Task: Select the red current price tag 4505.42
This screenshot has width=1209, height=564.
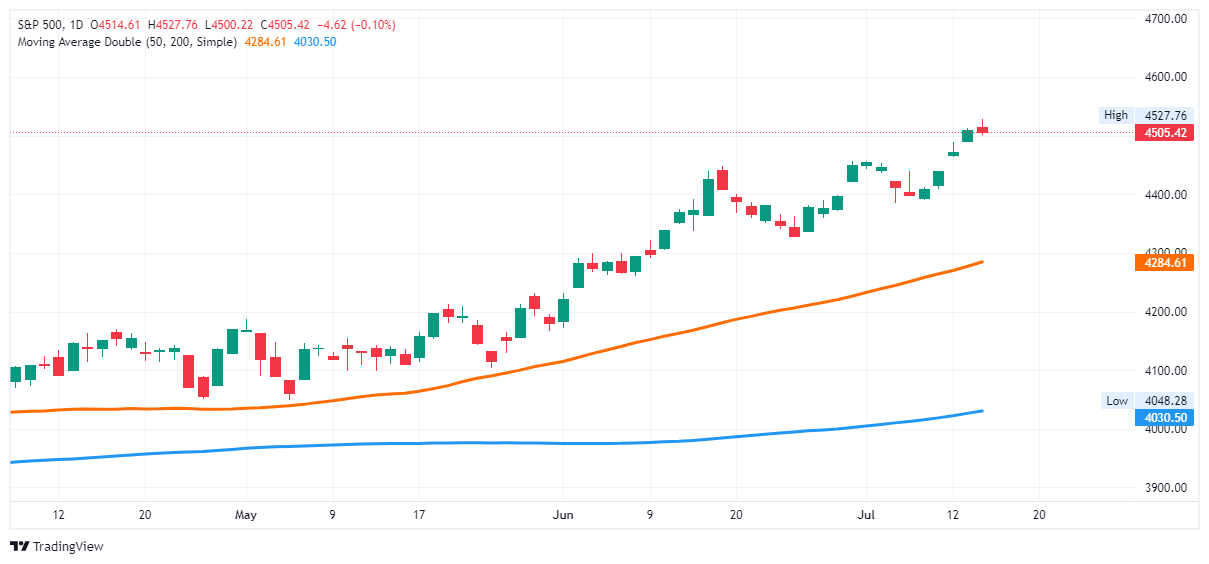Action: tap(1165, 132)
